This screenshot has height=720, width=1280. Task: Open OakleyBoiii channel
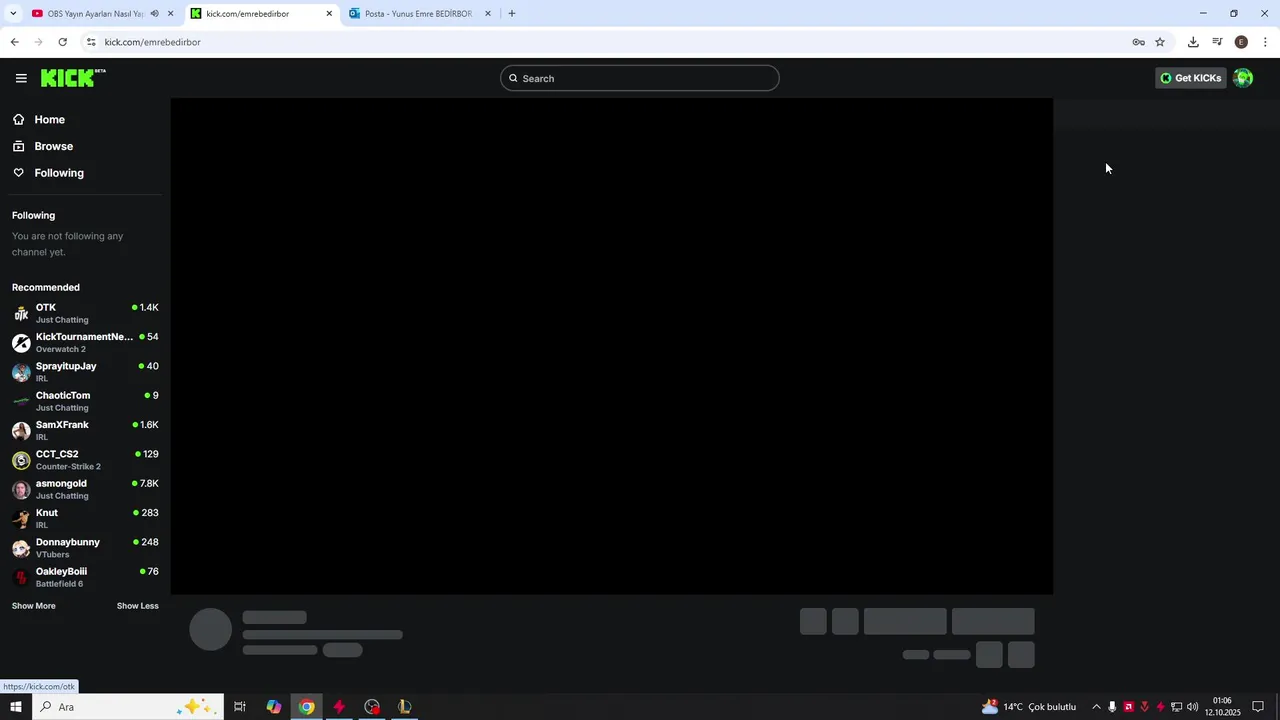click(x=85, y=577)
